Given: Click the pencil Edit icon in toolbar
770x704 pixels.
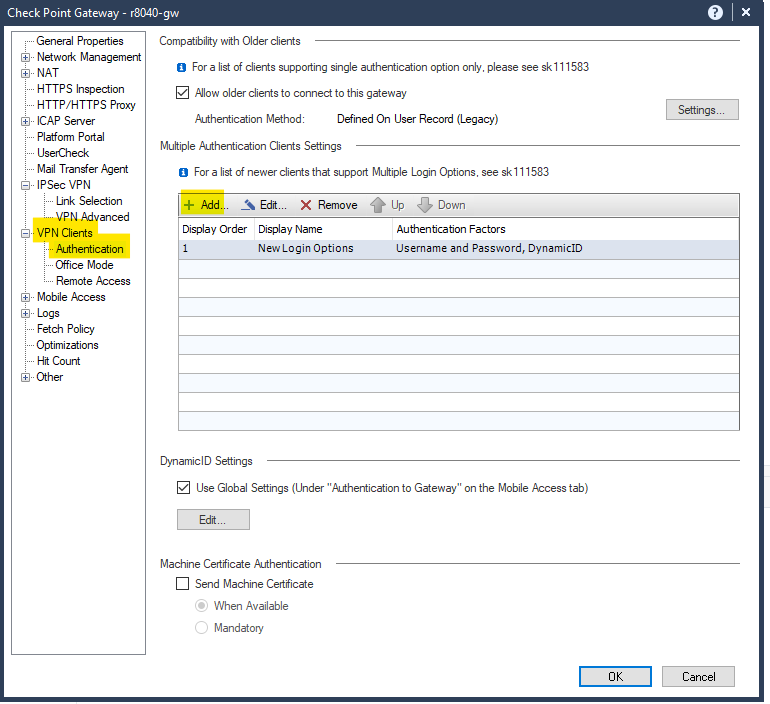Looking at the screenshot, I should pos(248,205).
